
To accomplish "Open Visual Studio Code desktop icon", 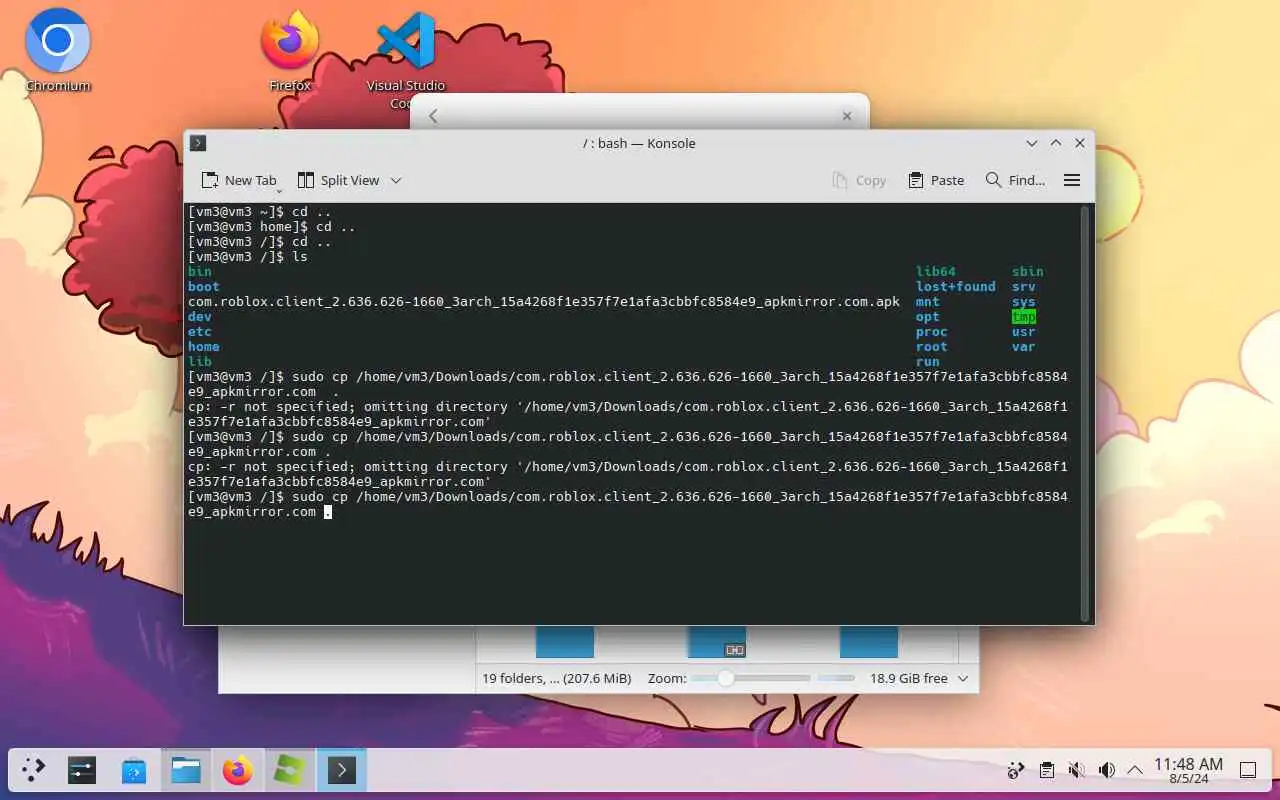I will click(405, 58).
